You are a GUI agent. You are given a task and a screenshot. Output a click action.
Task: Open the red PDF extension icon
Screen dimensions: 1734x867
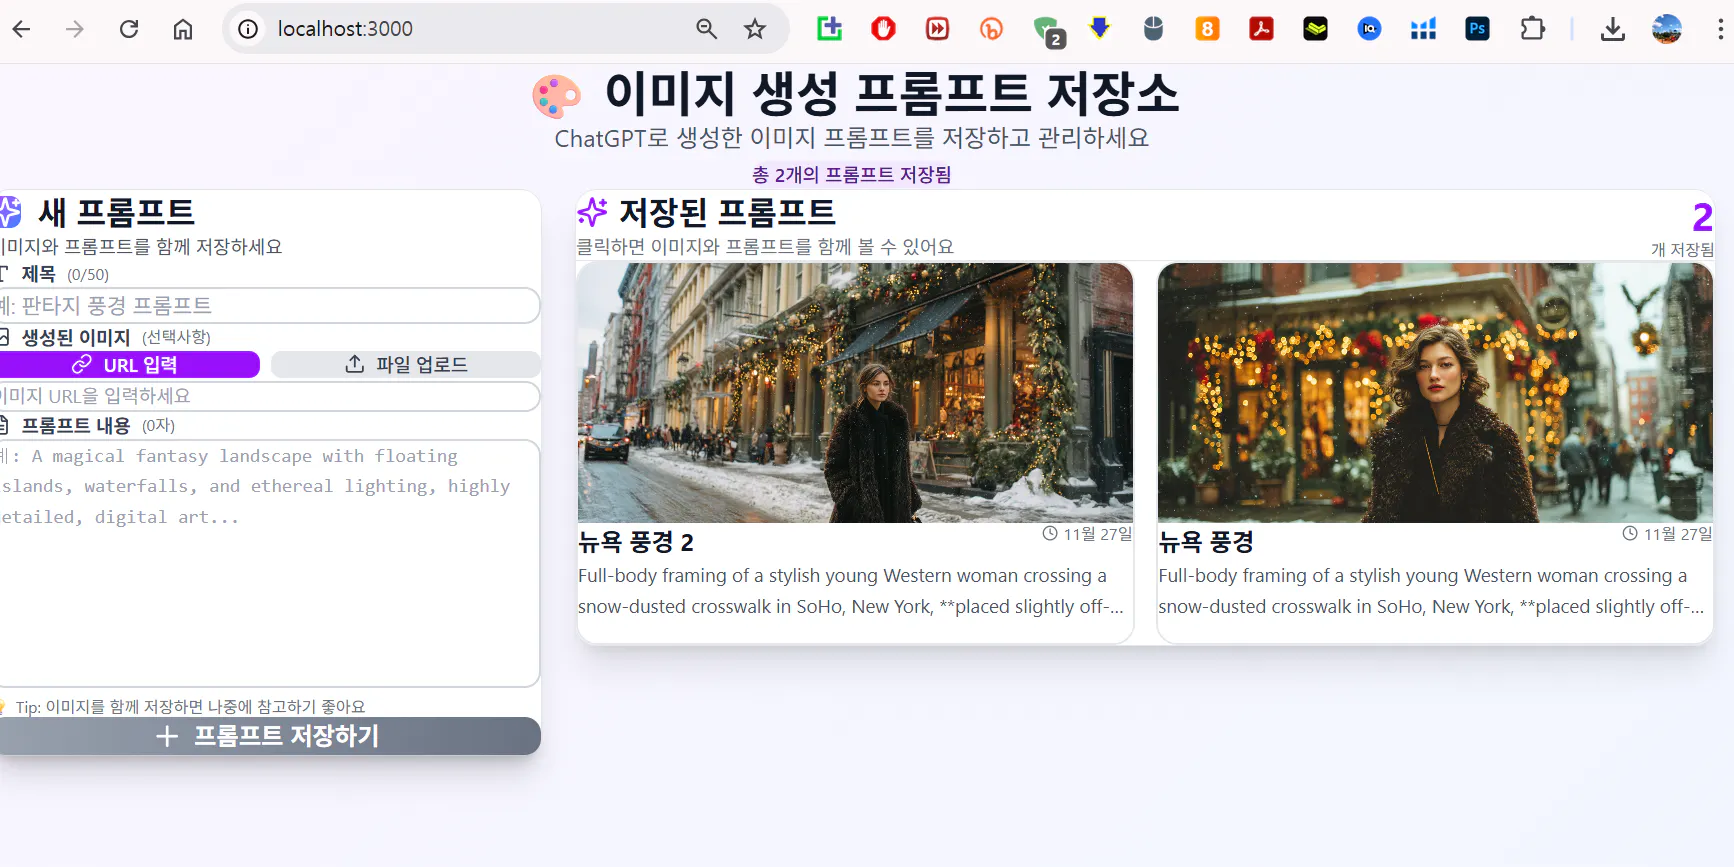click(x=1262, y=29)
